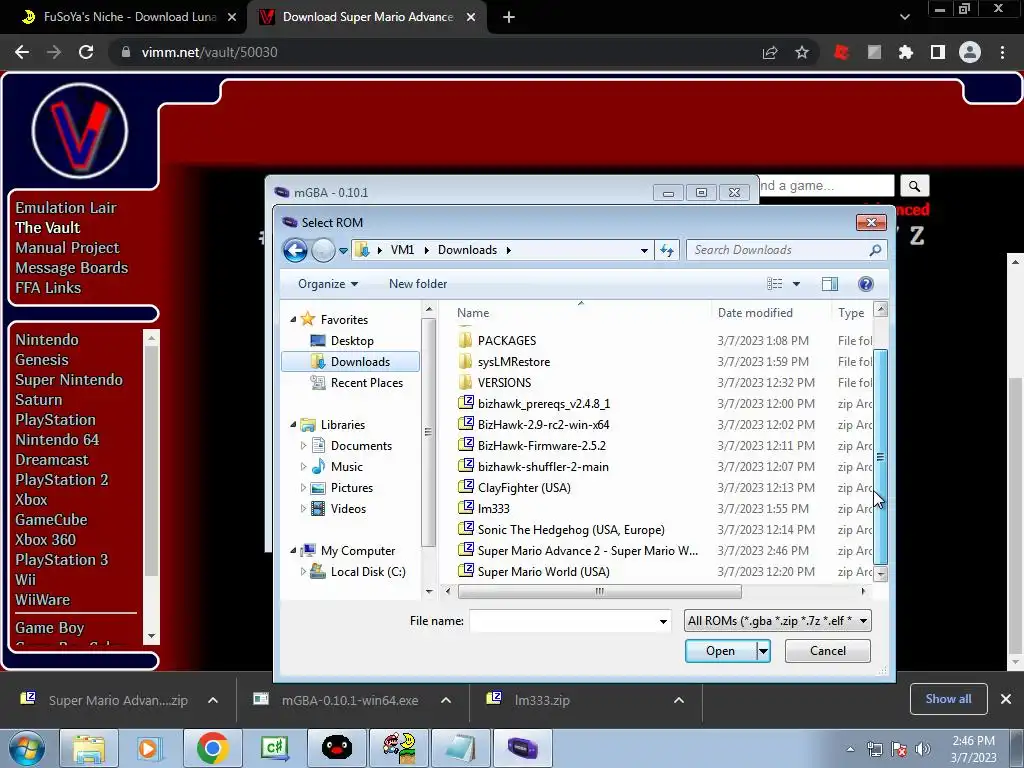Change file view with view icon
Image resolution: width=1024 pixels, height=768 pixels.
pyautogui.click(x=775, y=284)
